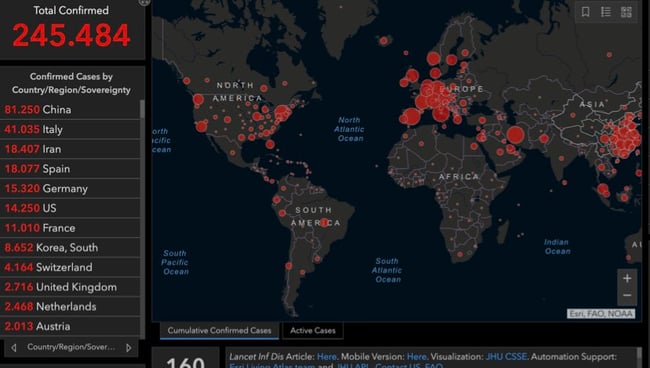Viewport: 650px width, 368px height.
Task: Go to next list view arrow
Action: [129, 347]
